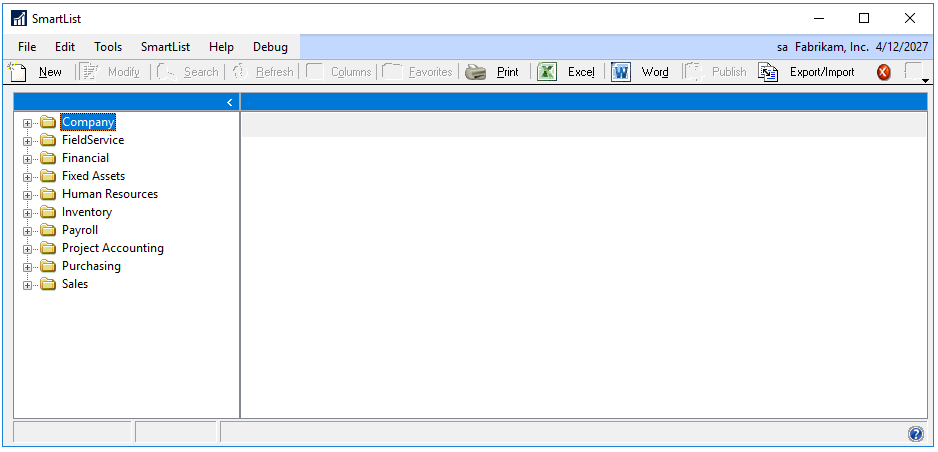Expand the Payroll tree node
938x452 pixels.
click(x=27, y=231)
